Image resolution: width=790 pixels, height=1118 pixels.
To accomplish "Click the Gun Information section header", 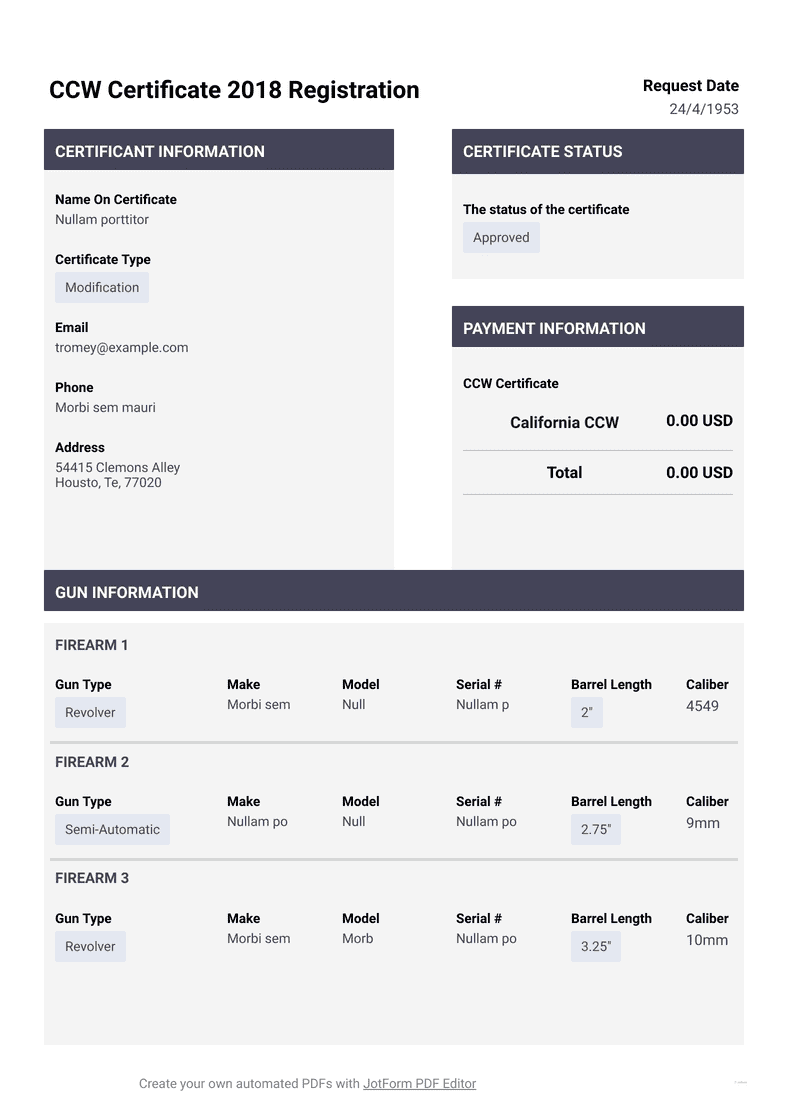I will pos(127,592).
